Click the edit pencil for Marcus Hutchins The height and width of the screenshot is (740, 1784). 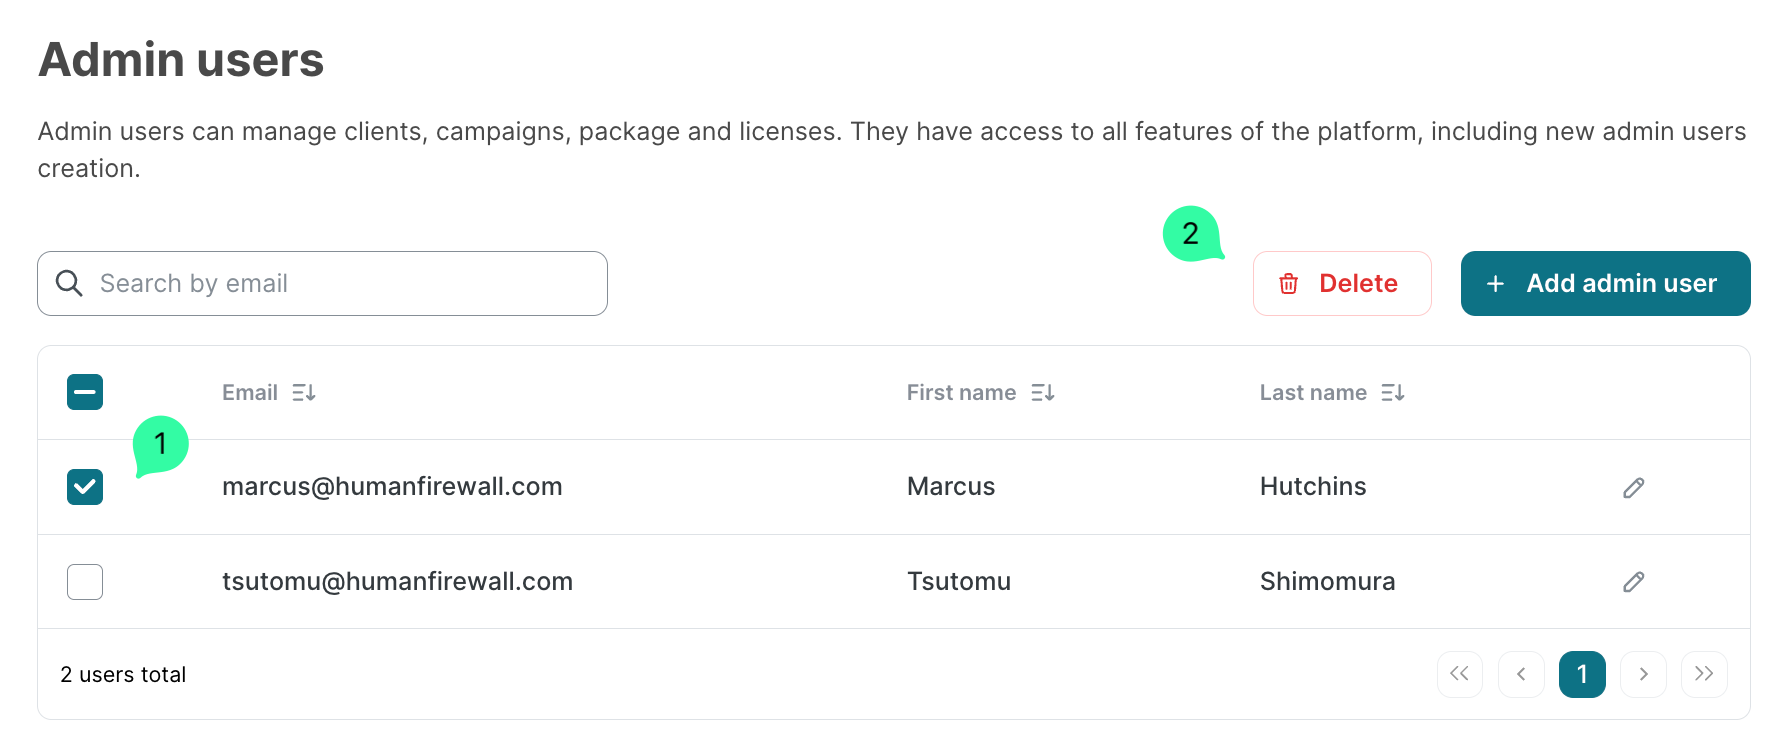tap(1633, 487)
